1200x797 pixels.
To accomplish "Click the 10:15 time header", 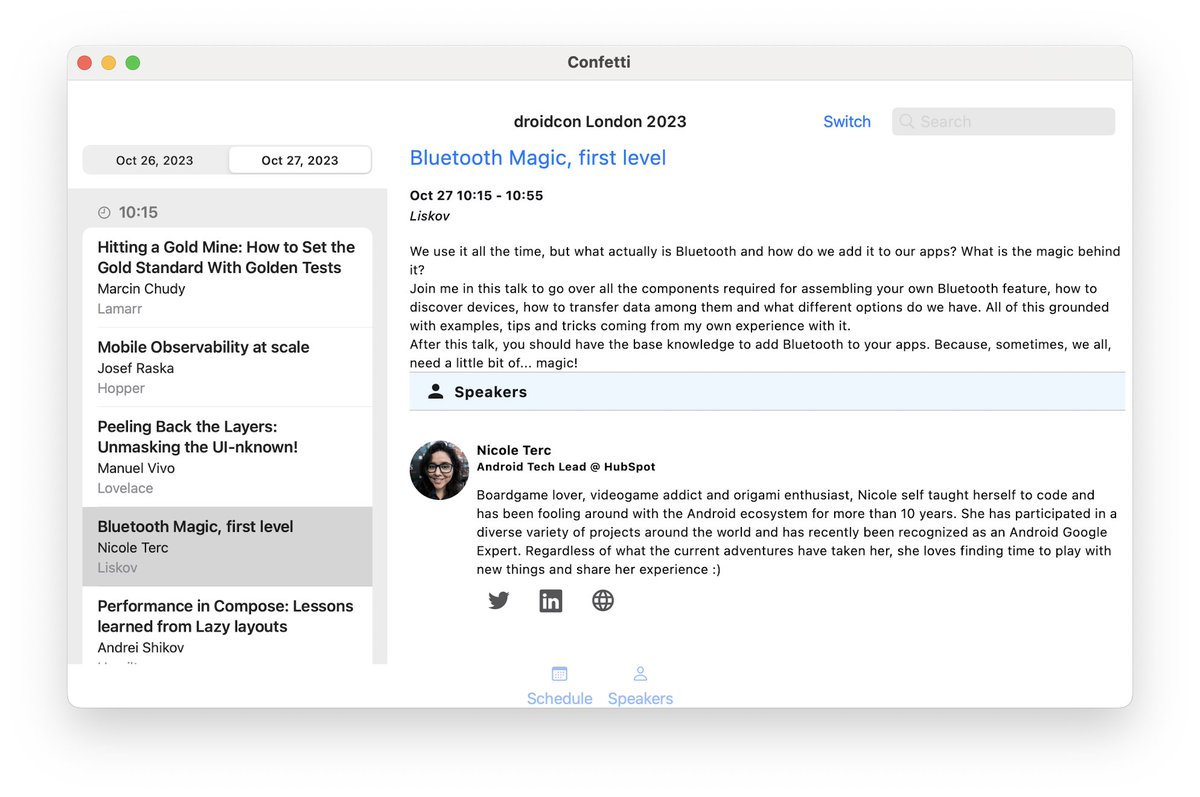I will click(x=138, y=212).
